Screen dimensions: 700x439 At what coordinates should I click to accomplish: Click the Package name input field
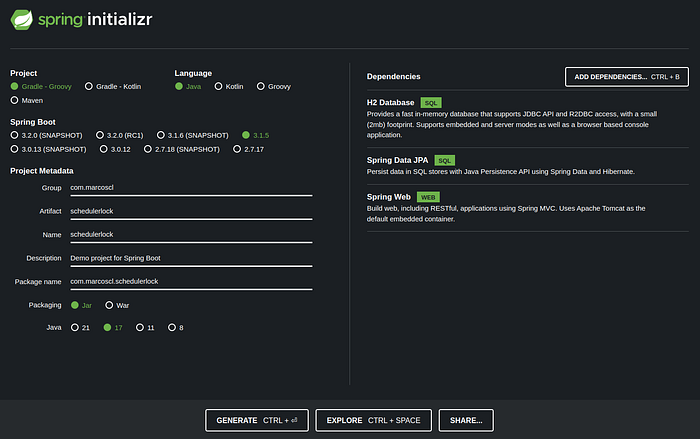[x=191, y=282]
